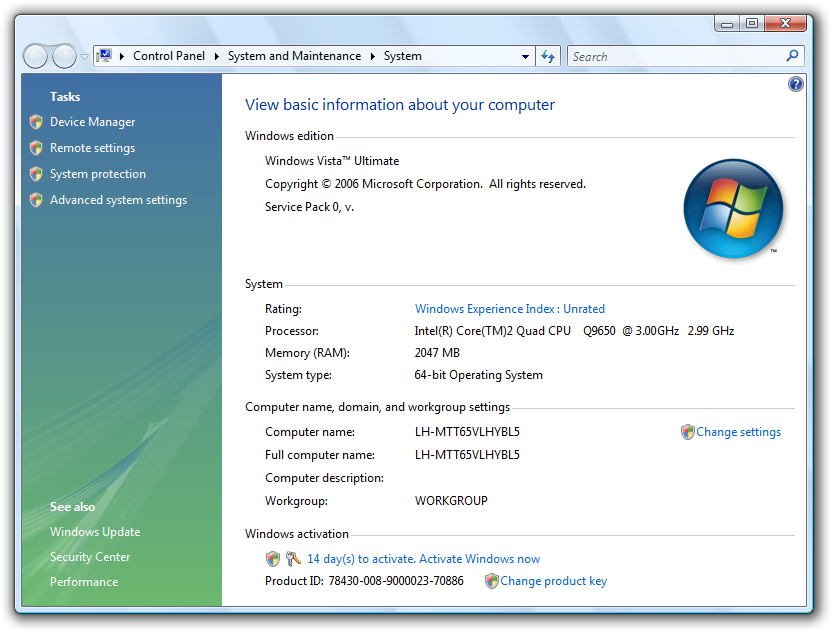832x632 pixels.
Task: Click the keys icon in Windows activation
Action: tap(293, 559)
